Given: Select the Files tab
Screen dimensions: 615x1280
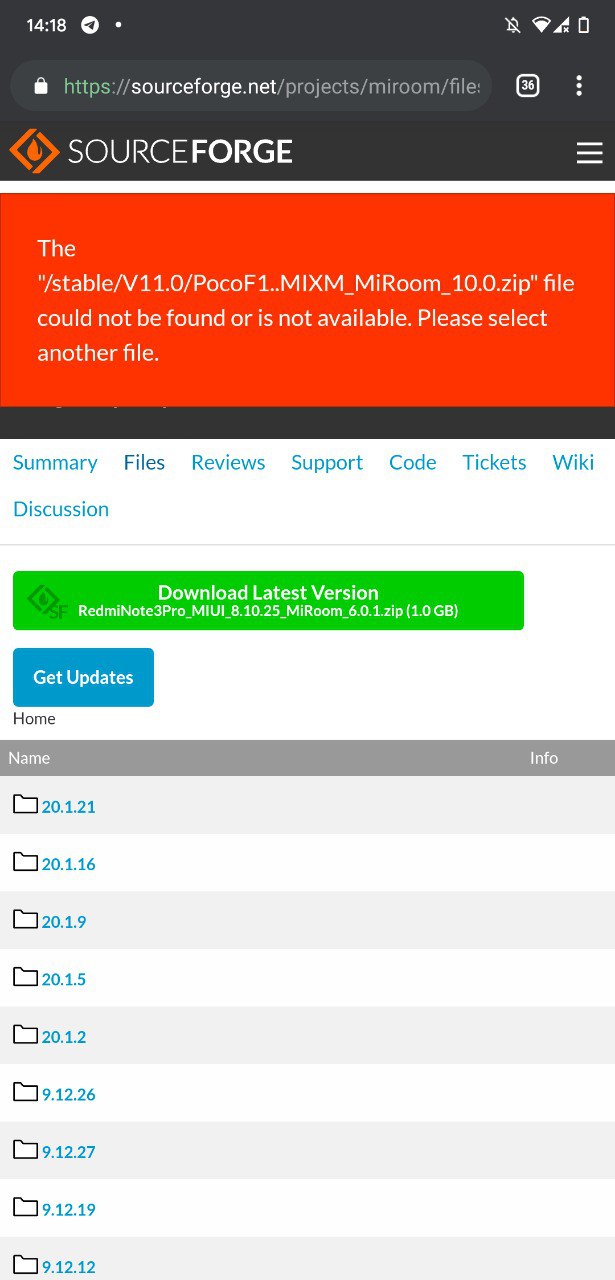Looking at the screenshot, I should tap(144, 462).
